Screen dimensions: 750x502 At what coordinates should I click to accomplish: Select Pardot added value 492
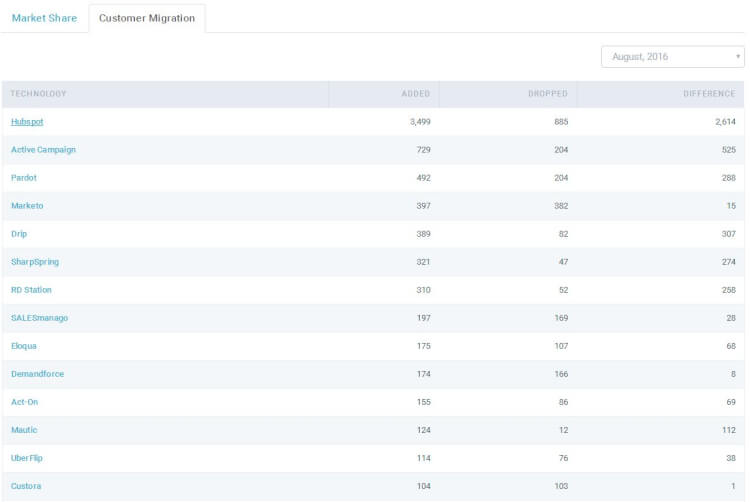click(x=423, y=178)
